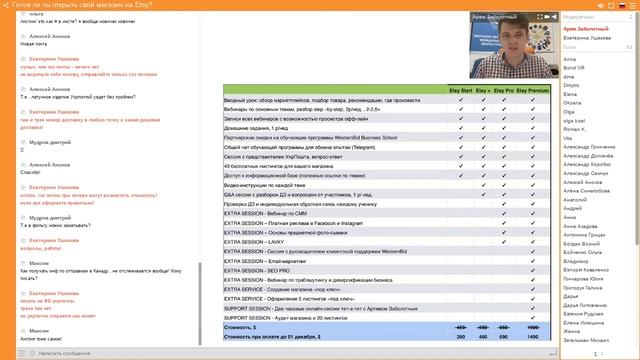Click the 'EXTRA SESSION - SEO PRO' table row
The height and width of the screenshot is (360, 640).
click(387, 271)
